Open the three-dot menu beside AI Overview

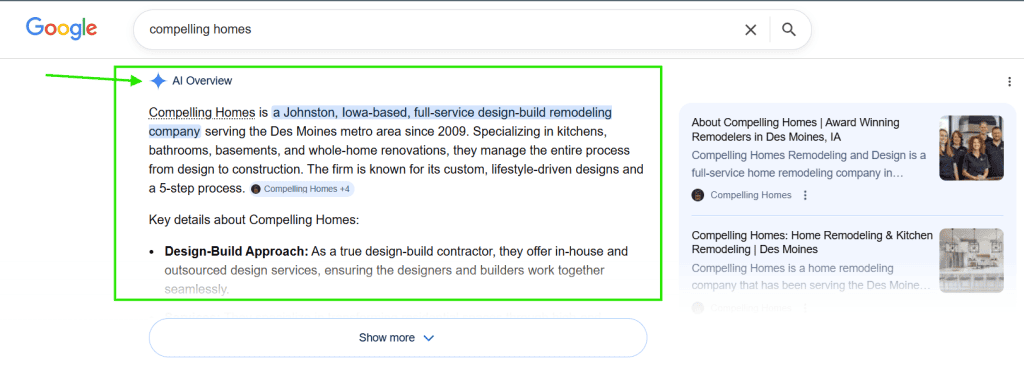click(1010, 82)
